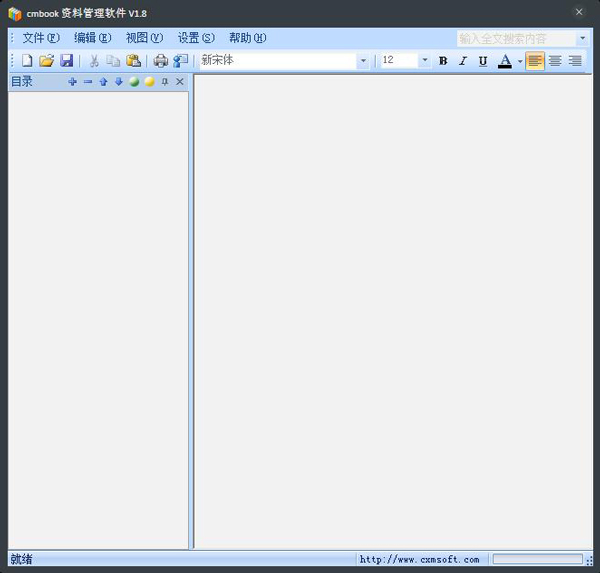Click the cmbook app icon in title bar

tap(15, 14)
